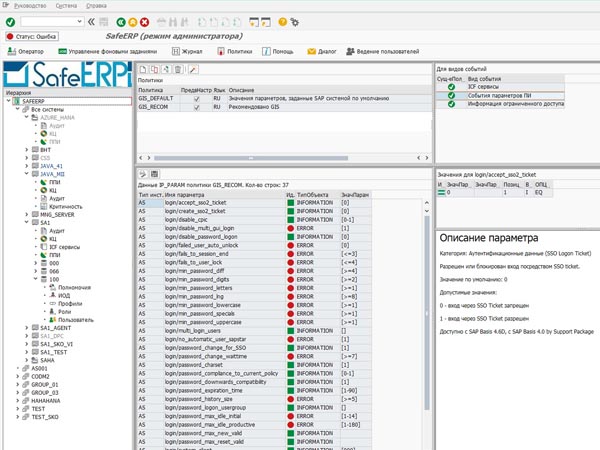Click the delete policy trash icon

pyautogui.click(x=179, y=68)
